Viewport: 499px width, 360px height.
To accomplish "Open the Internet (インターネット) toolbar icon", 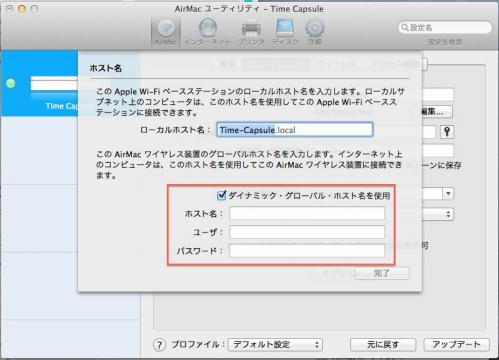I will (207, 32).
